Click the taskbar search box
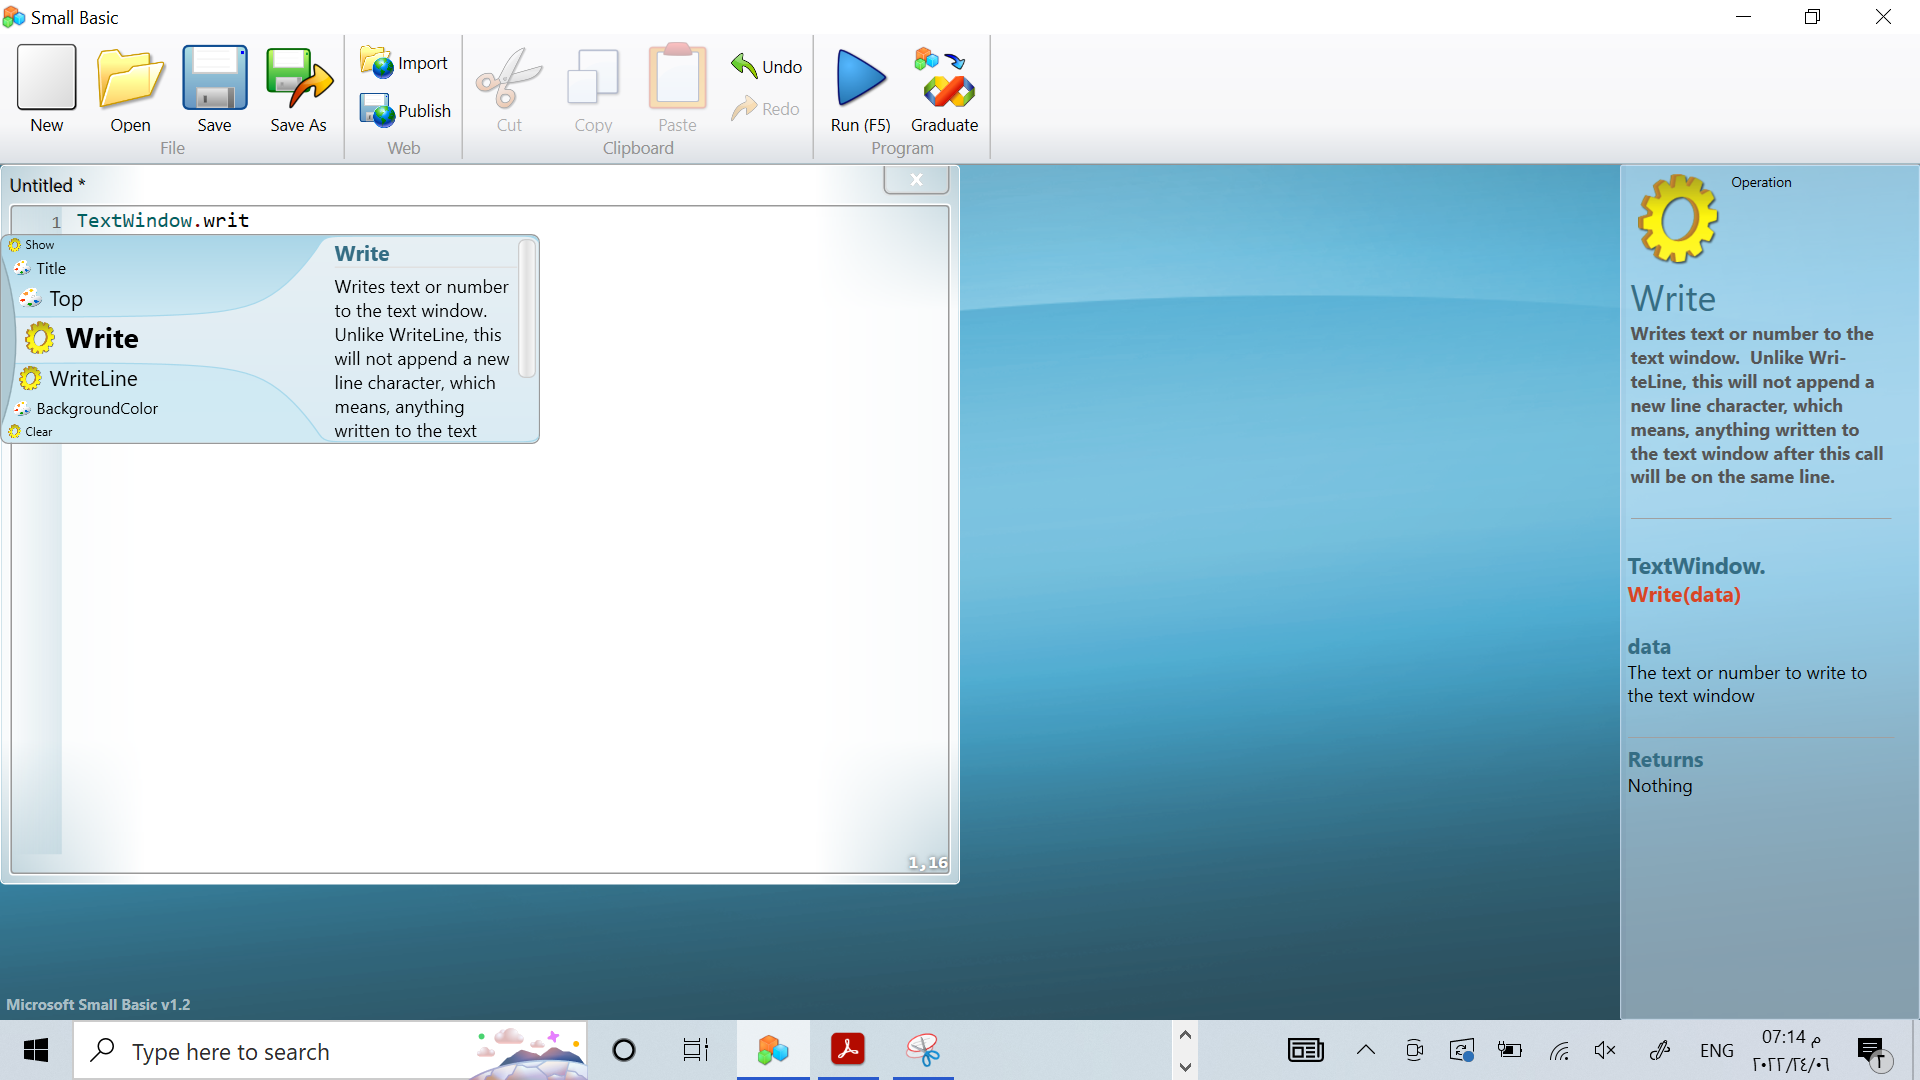 (330, 1050)
